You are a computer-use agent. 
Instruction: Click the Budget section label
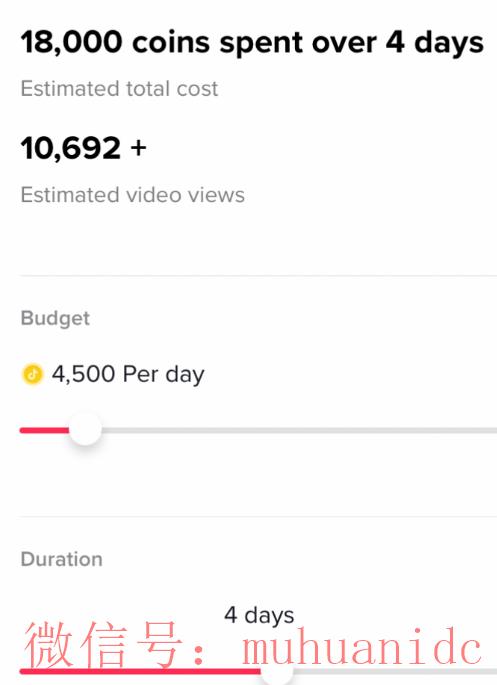(55, 318)
